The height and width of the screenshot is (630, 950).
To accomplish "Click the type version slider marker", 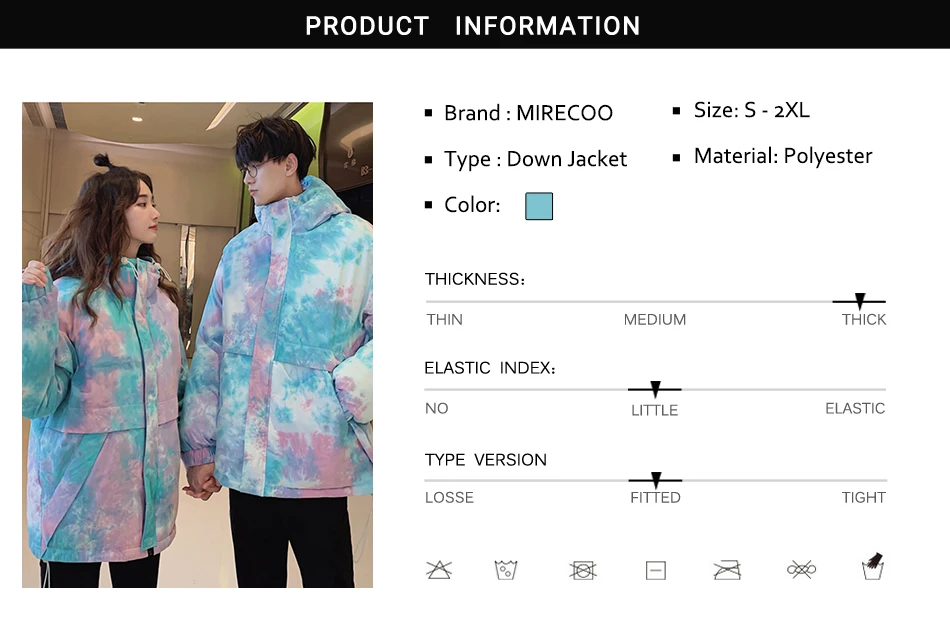I will [656, 480].
